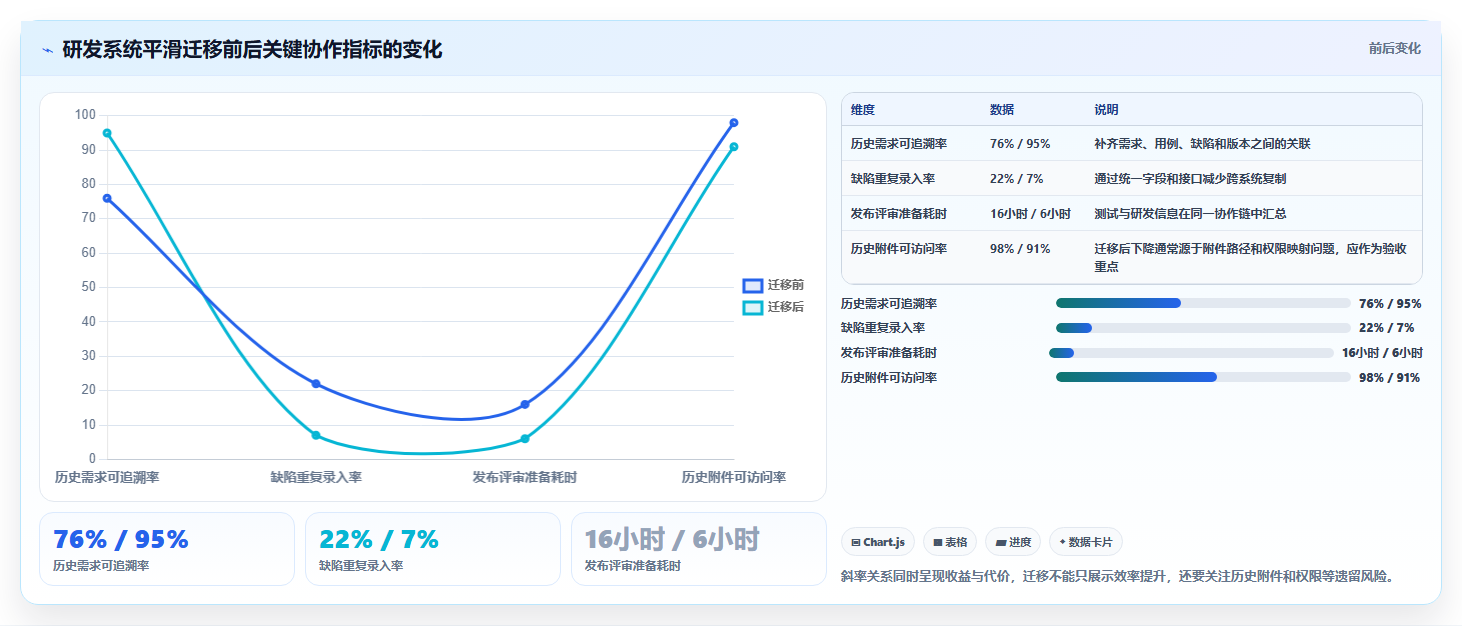Image resolution: width=1462 pixels, height=626 pixels.
Task: Click the 迁移后 data point at 95
Action: [x=107, y=133]
